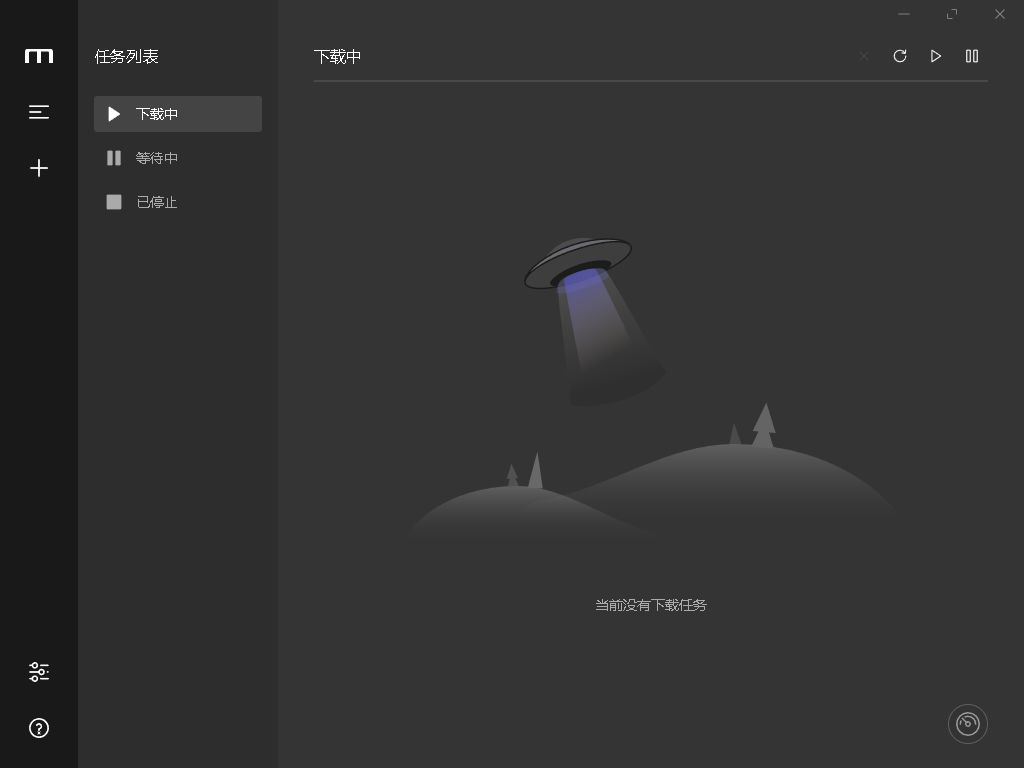This screenshot has width=1024, height=768.
Task: Minimize the window
Action: point(904,14)
